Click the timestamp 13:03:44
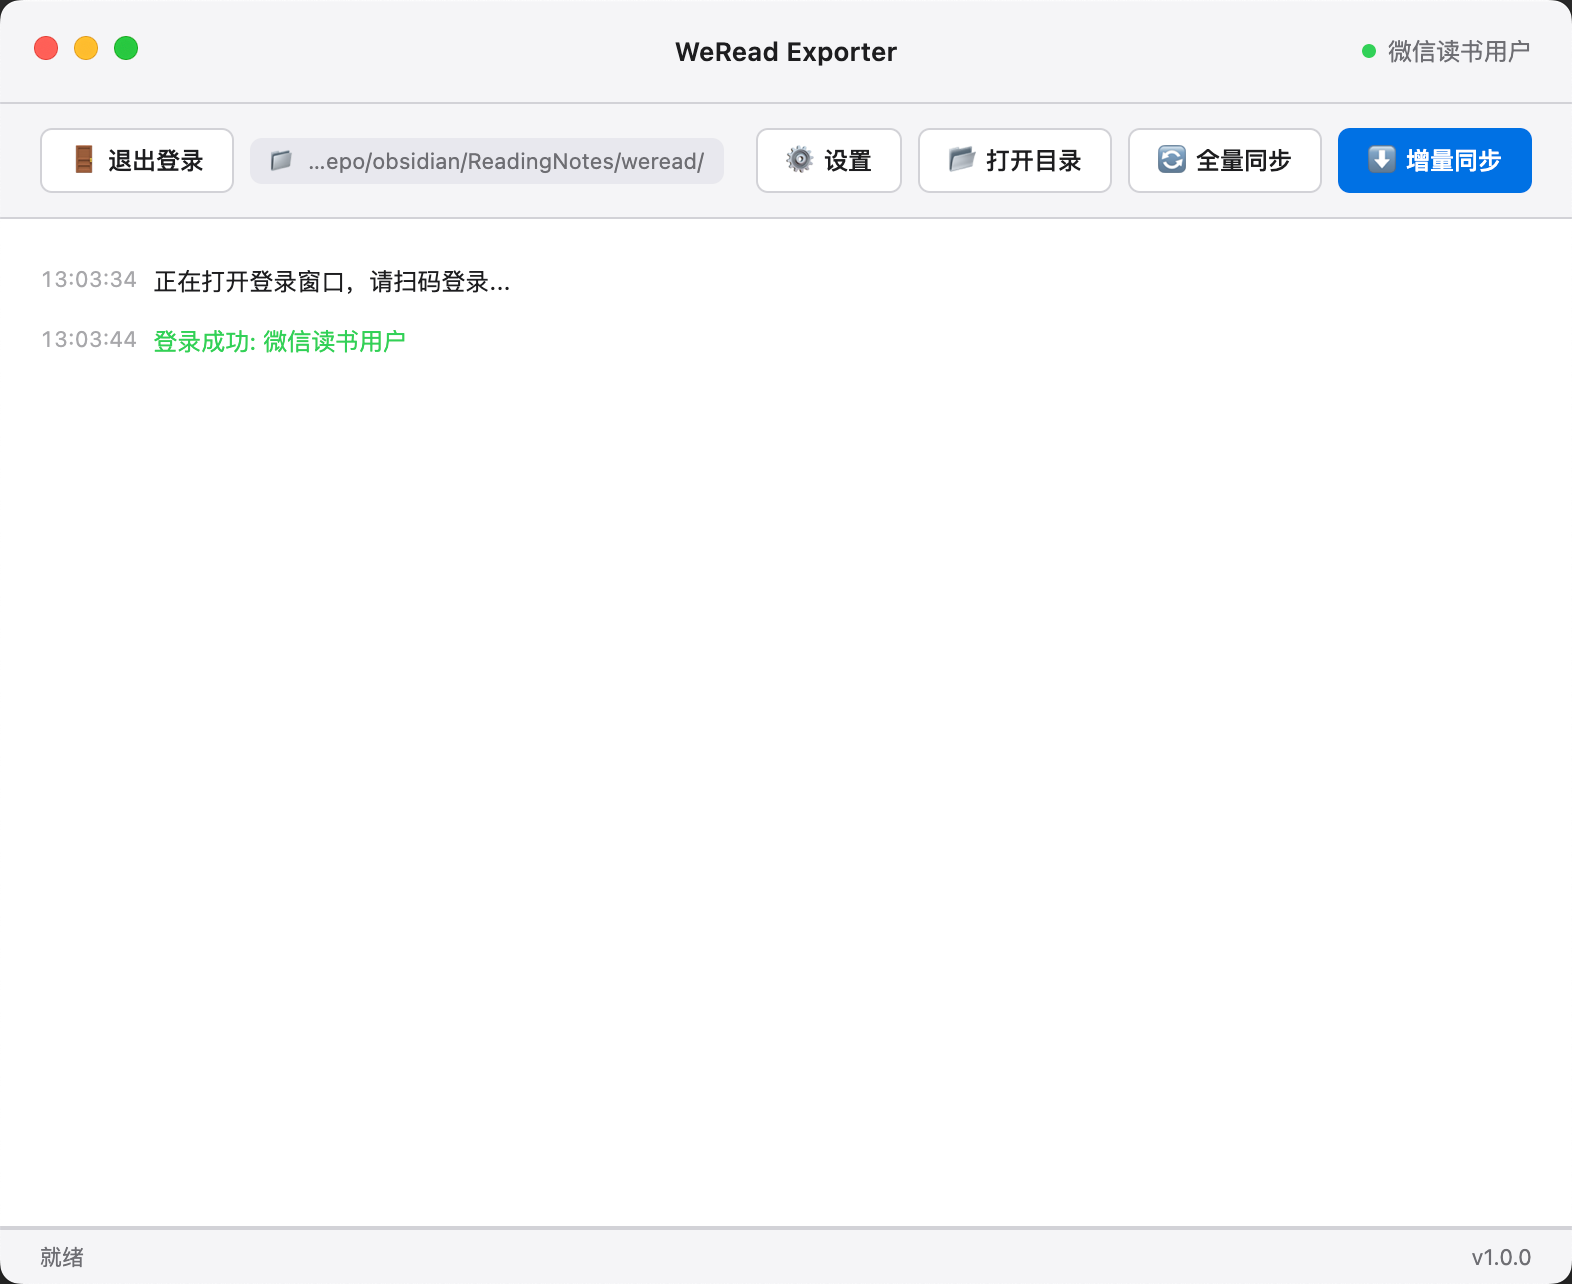 [x=89, y=340]
